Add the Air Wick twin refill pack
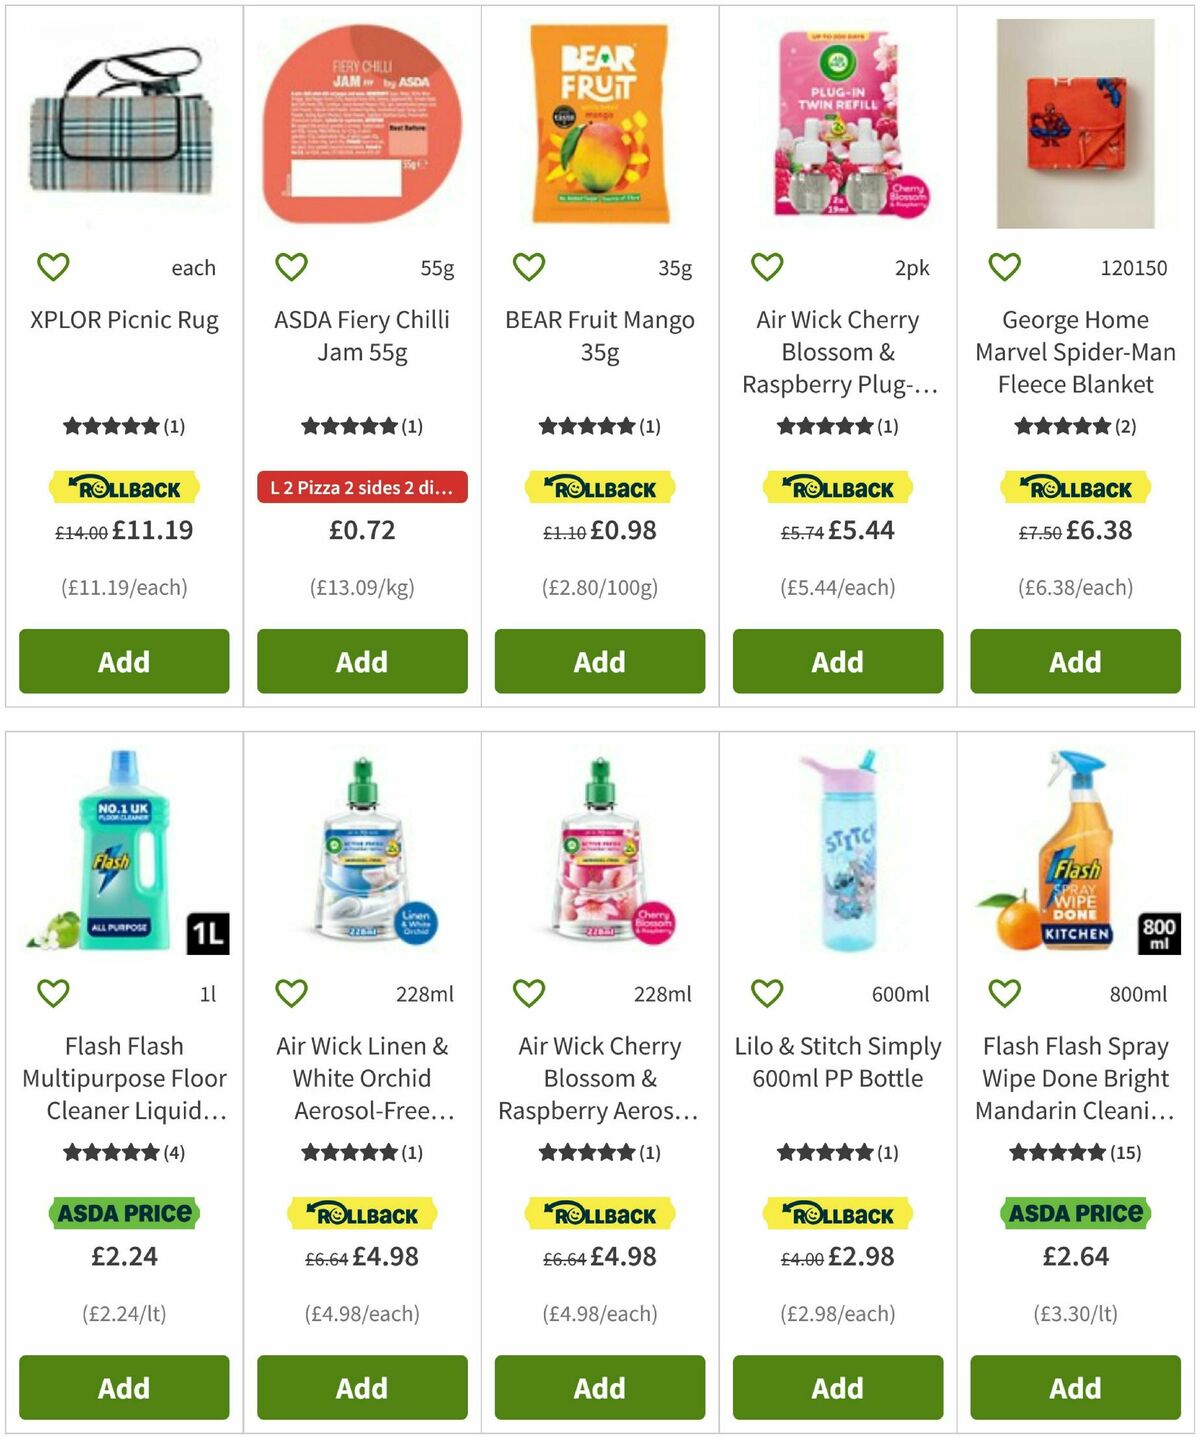This screenshot has width=1200, height=1437. click(x=836, y=661)
